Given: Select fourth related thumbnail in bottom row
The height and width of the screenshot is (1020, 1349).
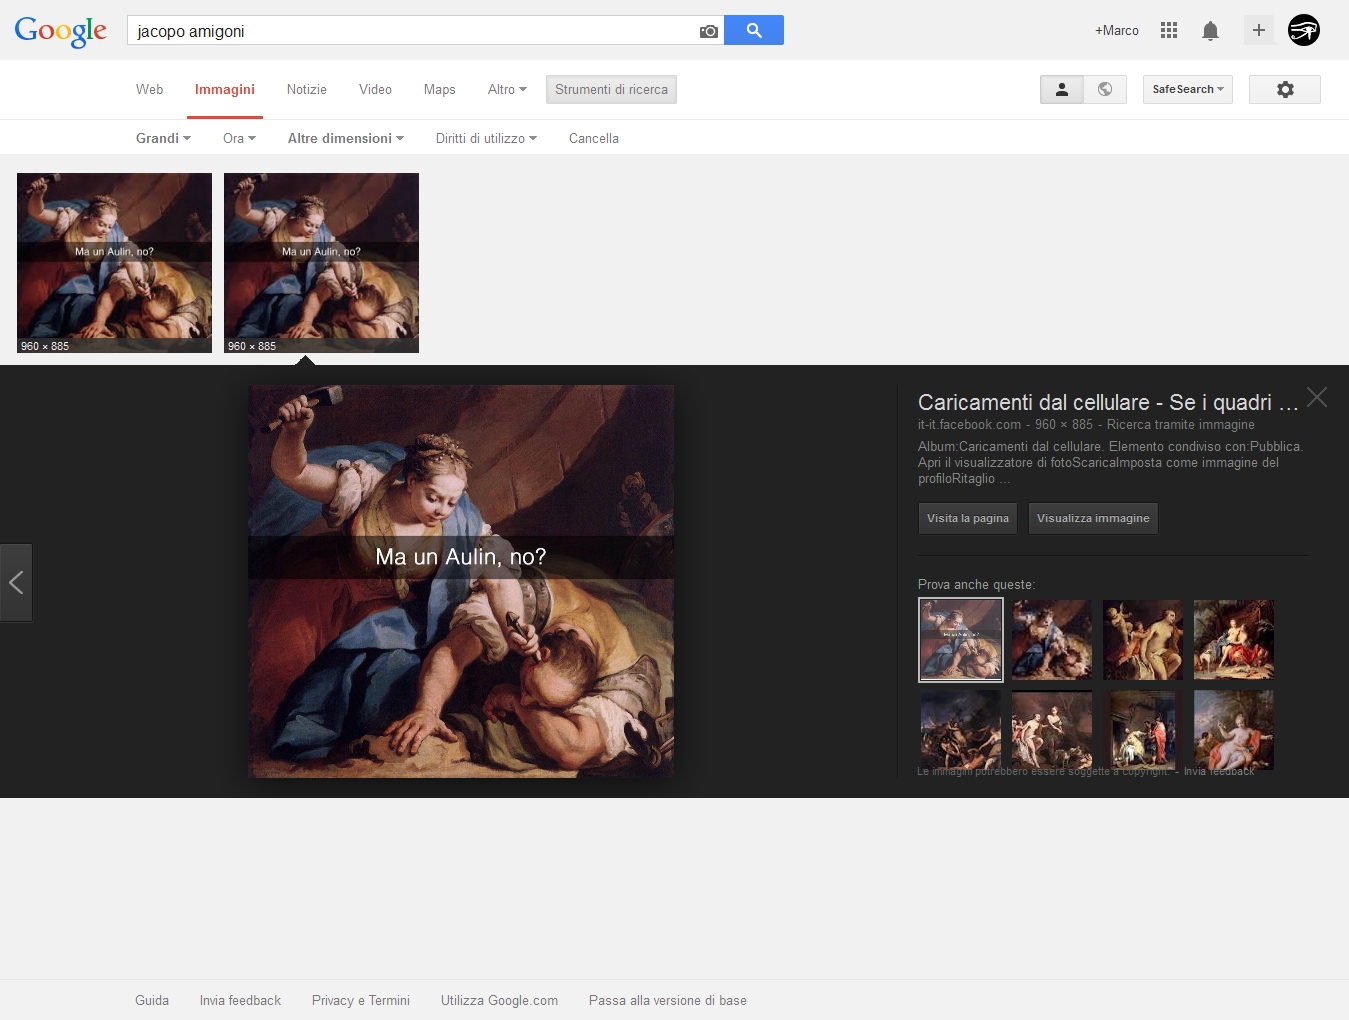Looking at the screenshot, I should point(1234,730).
